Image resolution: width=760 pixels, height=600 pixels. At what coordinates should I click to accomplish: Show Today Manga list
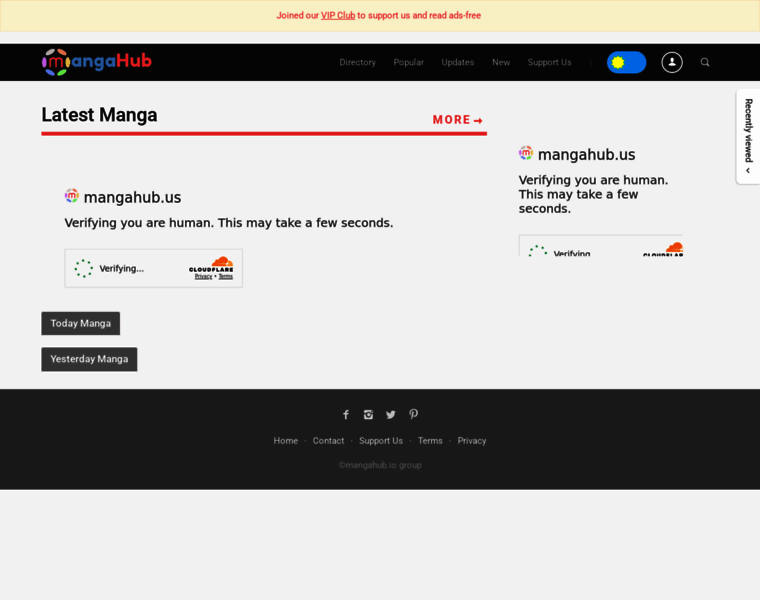[x=80, y=323]
